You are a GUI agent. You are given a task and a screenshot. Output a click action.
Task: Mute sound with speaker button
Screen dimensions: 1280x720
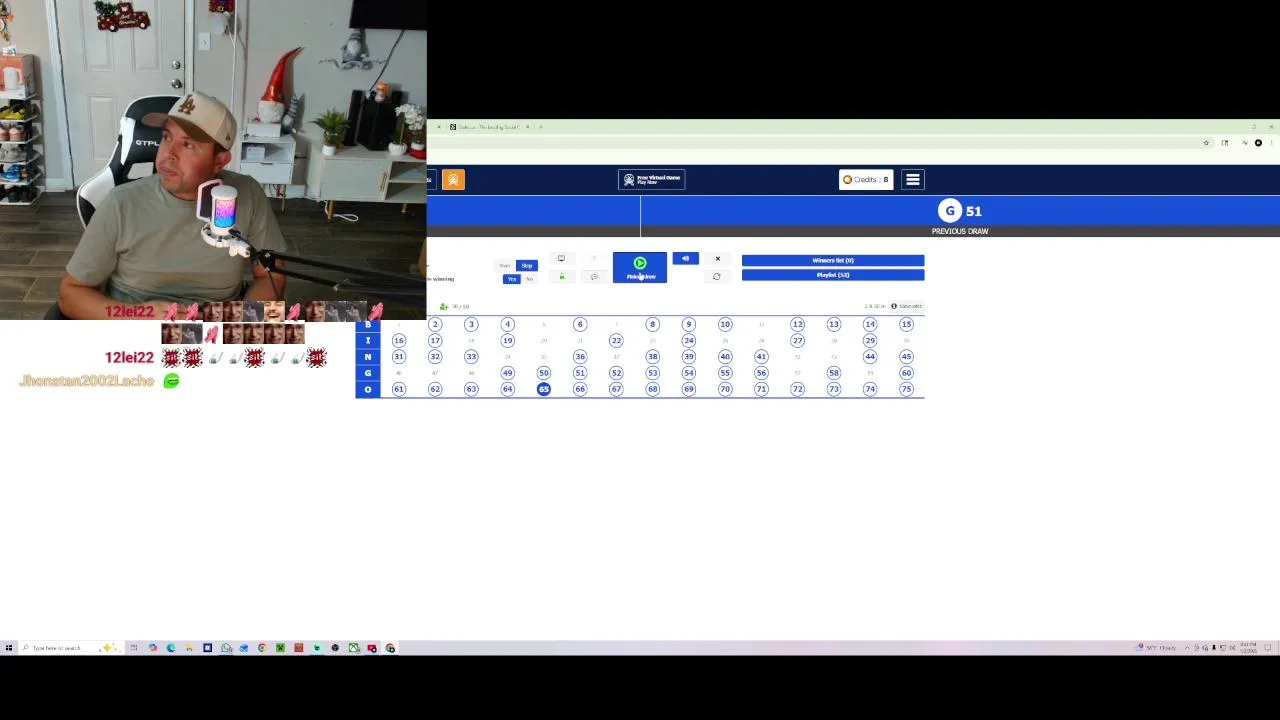(686, 259)
